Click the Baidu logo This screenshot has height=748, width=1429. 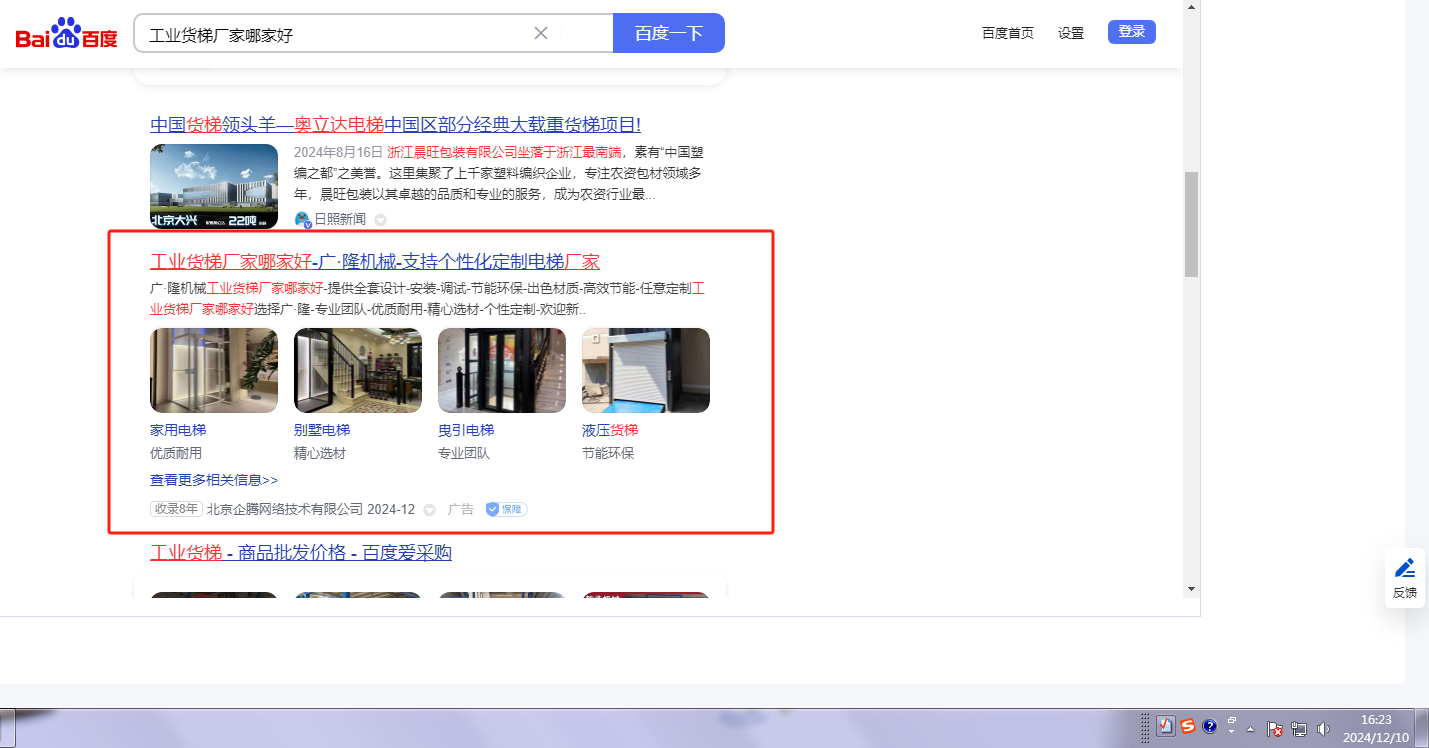tap(66, 34)
